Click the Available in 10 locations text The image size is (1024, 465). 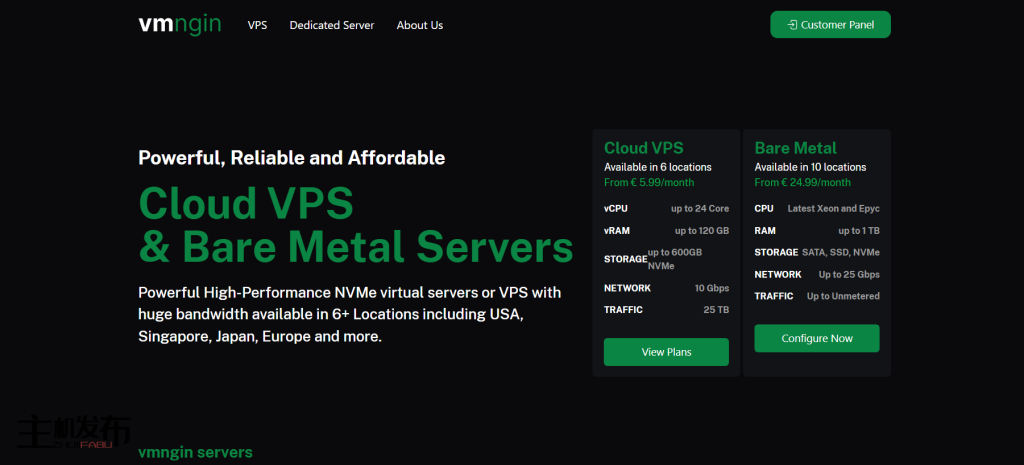[x=810, y=167]
